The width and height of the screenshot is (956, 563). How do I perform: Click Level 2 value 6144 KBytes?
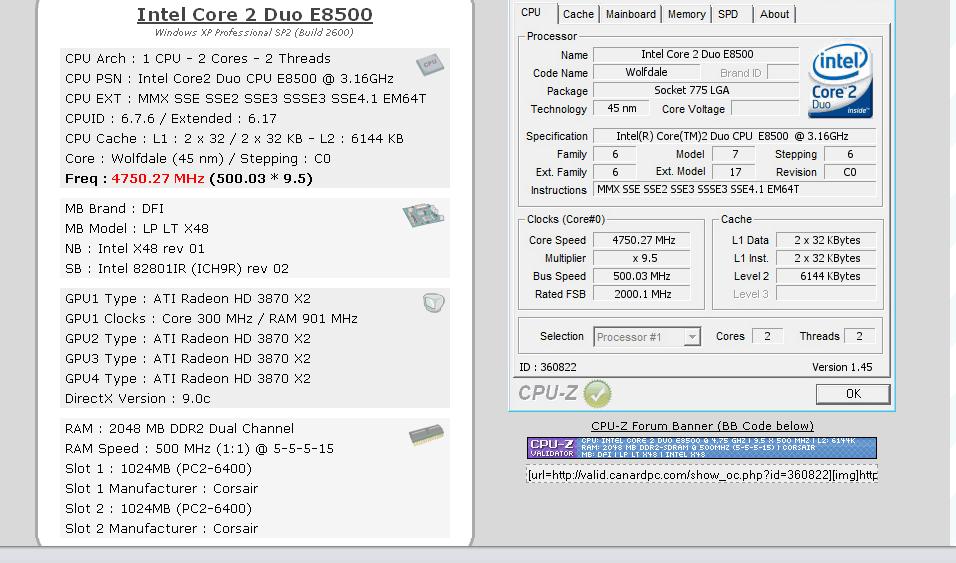(826, 276)
